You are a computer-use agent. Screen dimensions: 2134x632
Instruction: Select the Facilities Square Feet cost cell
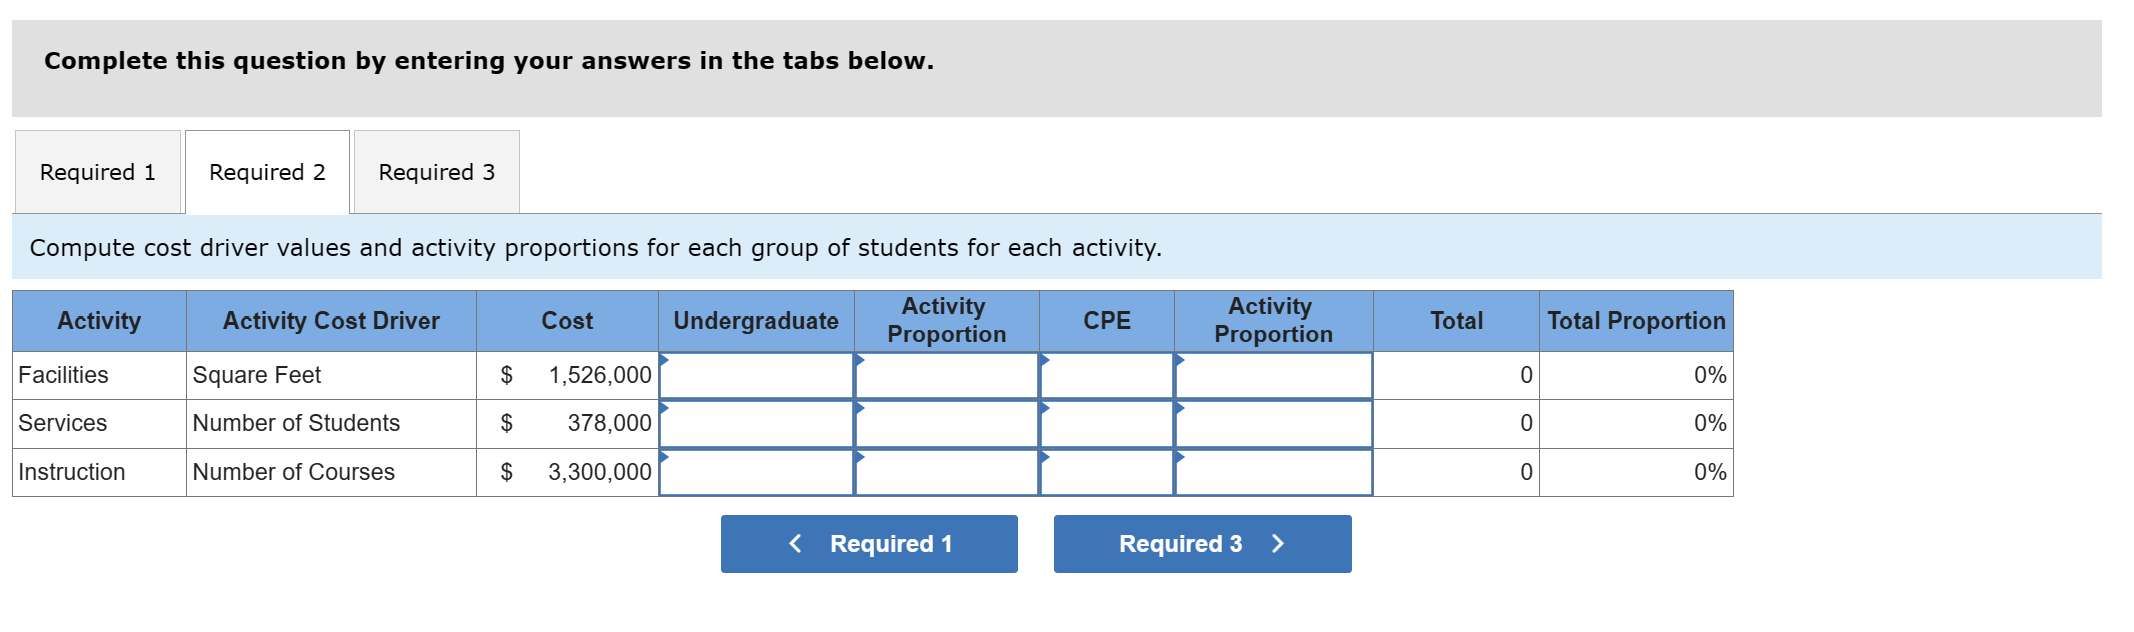tap(567, 375)
